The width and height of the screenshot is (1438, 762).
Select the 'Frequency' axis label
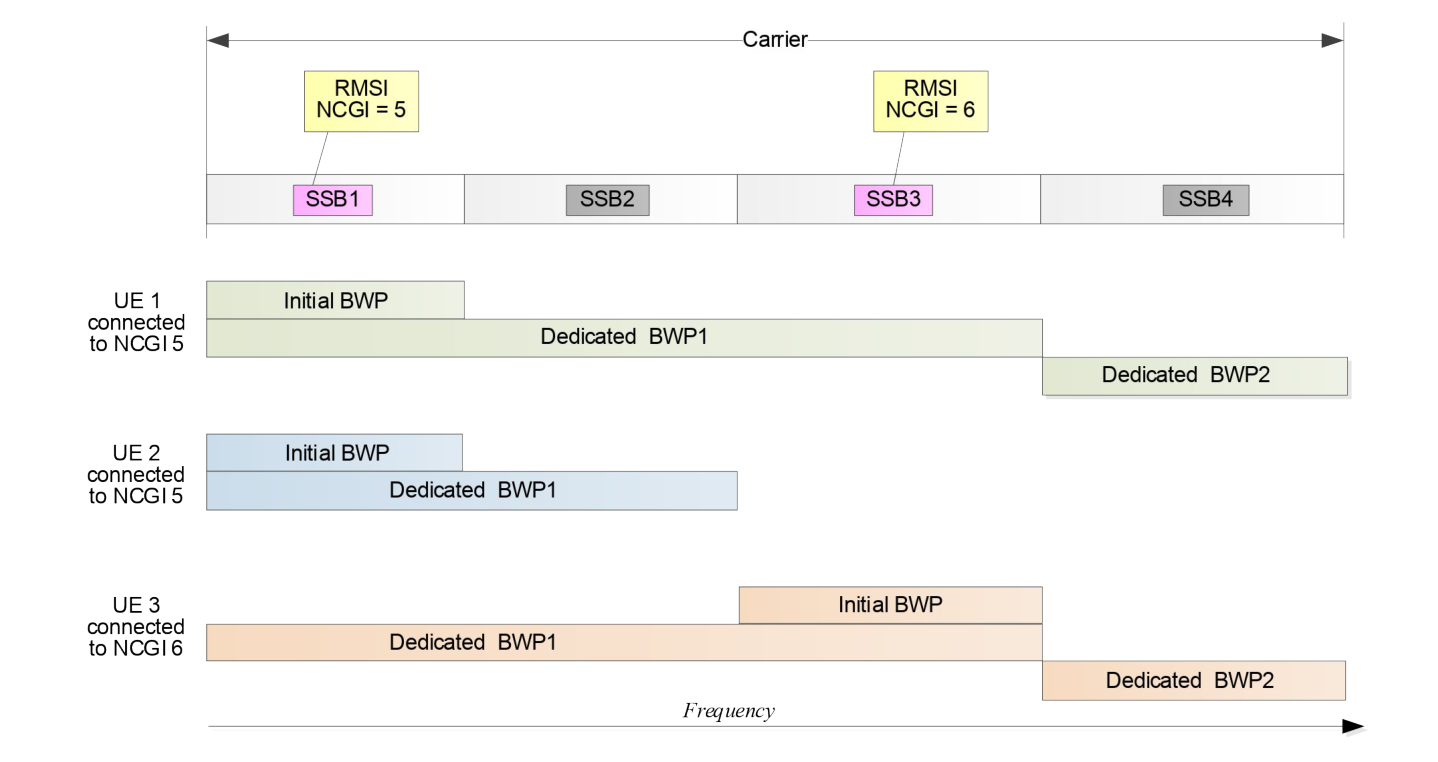click(729, 711)
